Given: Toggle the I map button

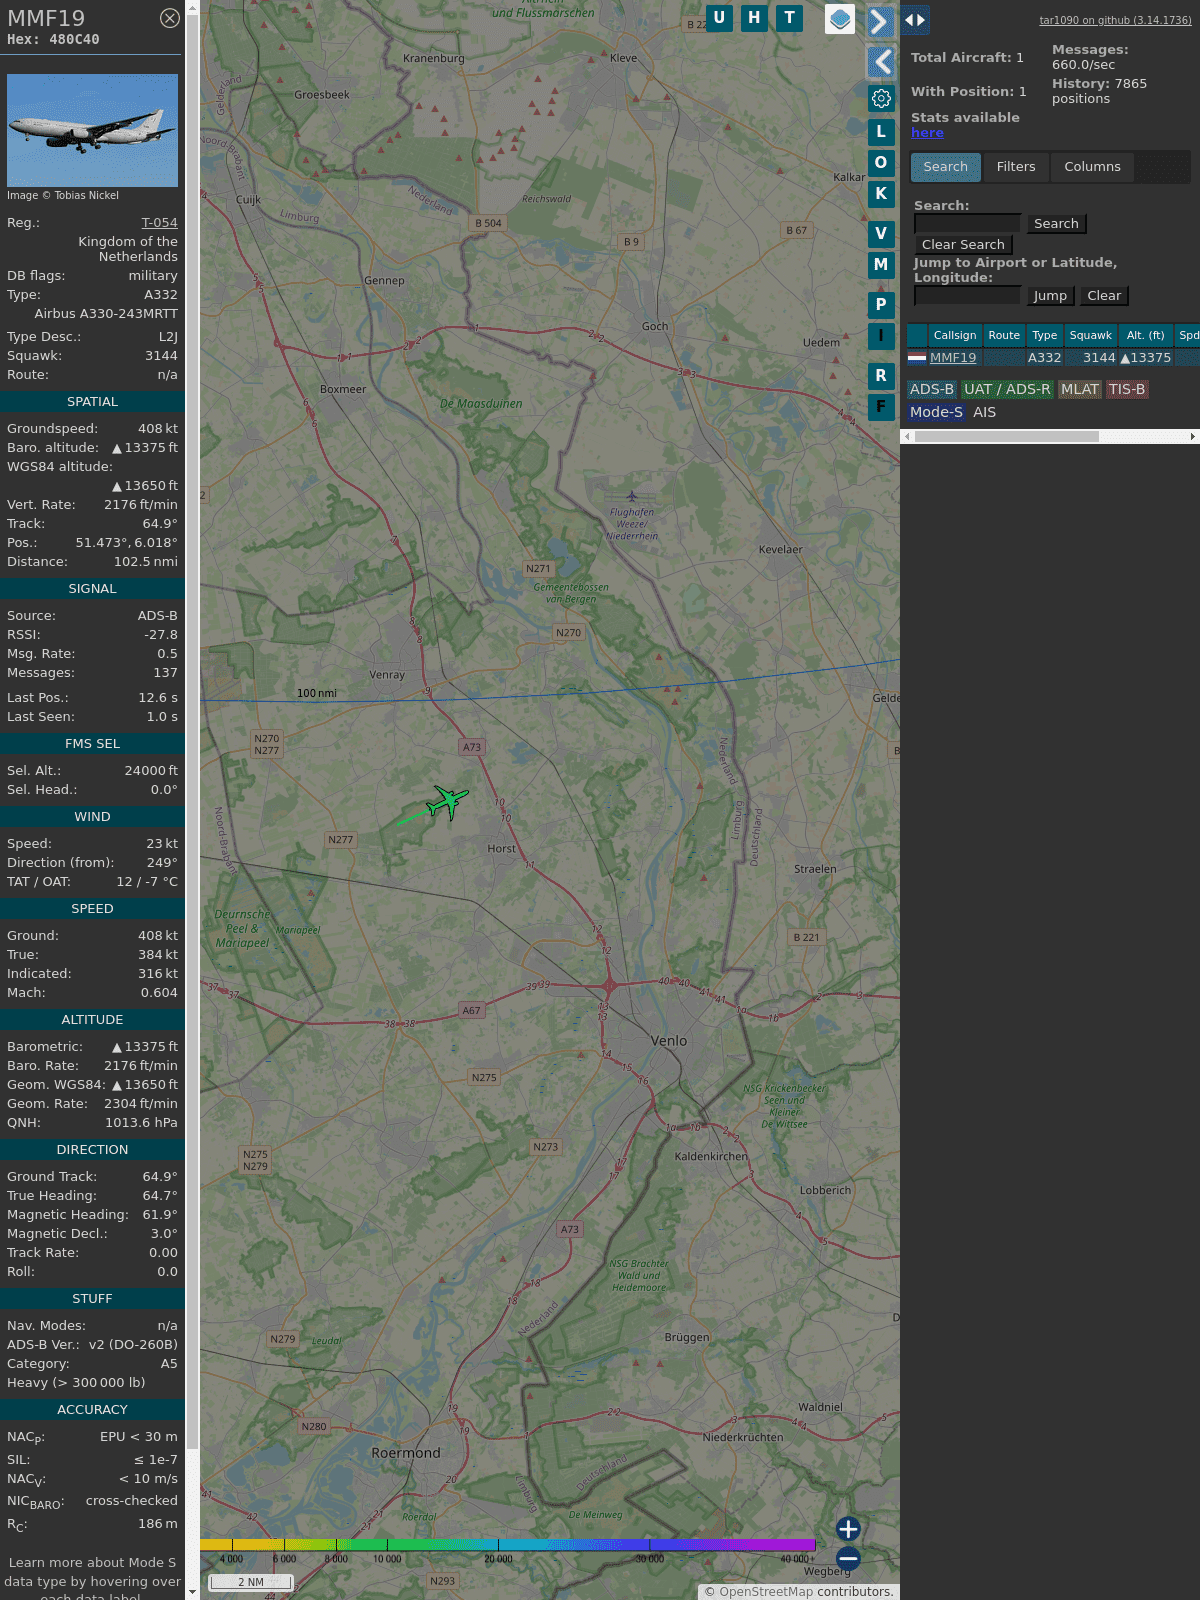Looking at the screenshot, I should point(881,335).
